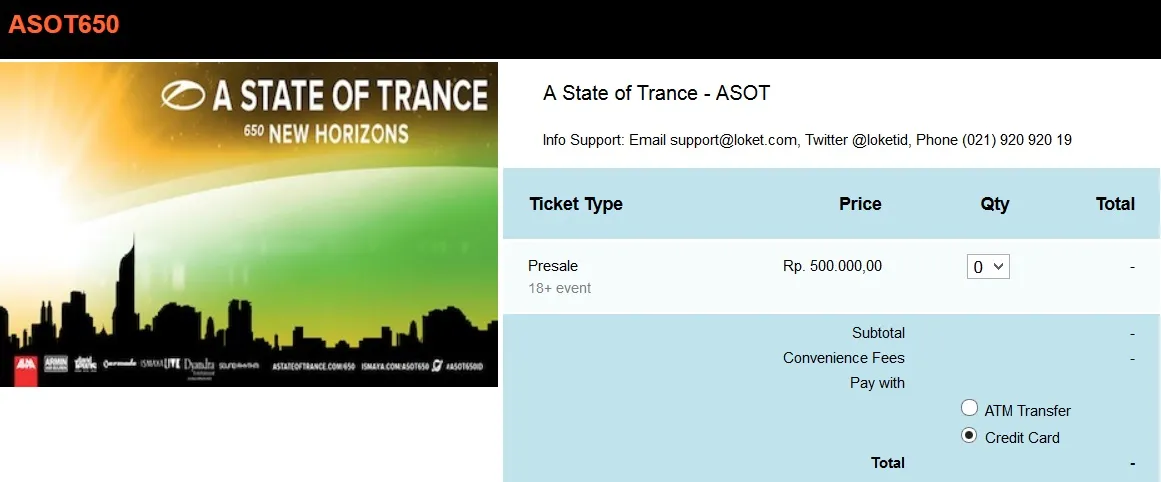Click the red ALDA logo in banner

(25, 367)
